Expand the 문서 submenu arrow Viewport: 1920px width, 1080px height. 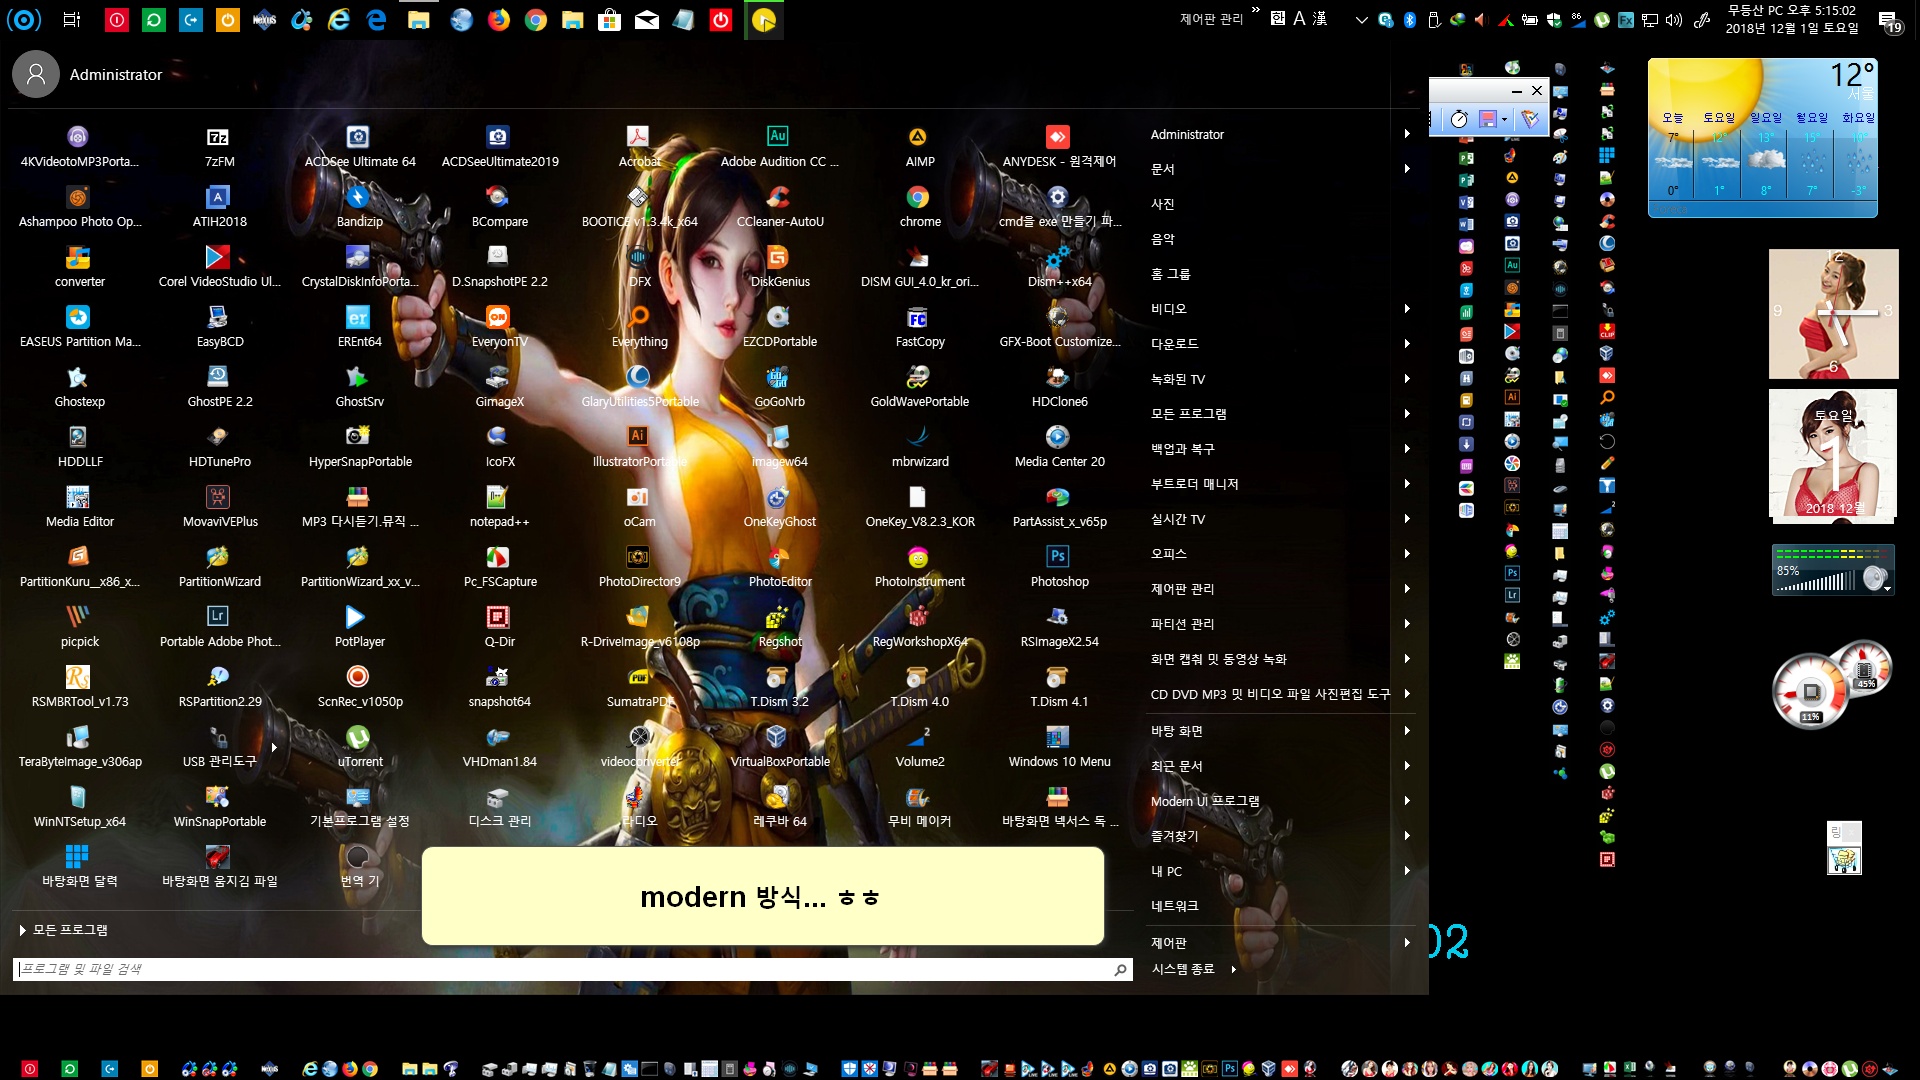[1406, 169]
